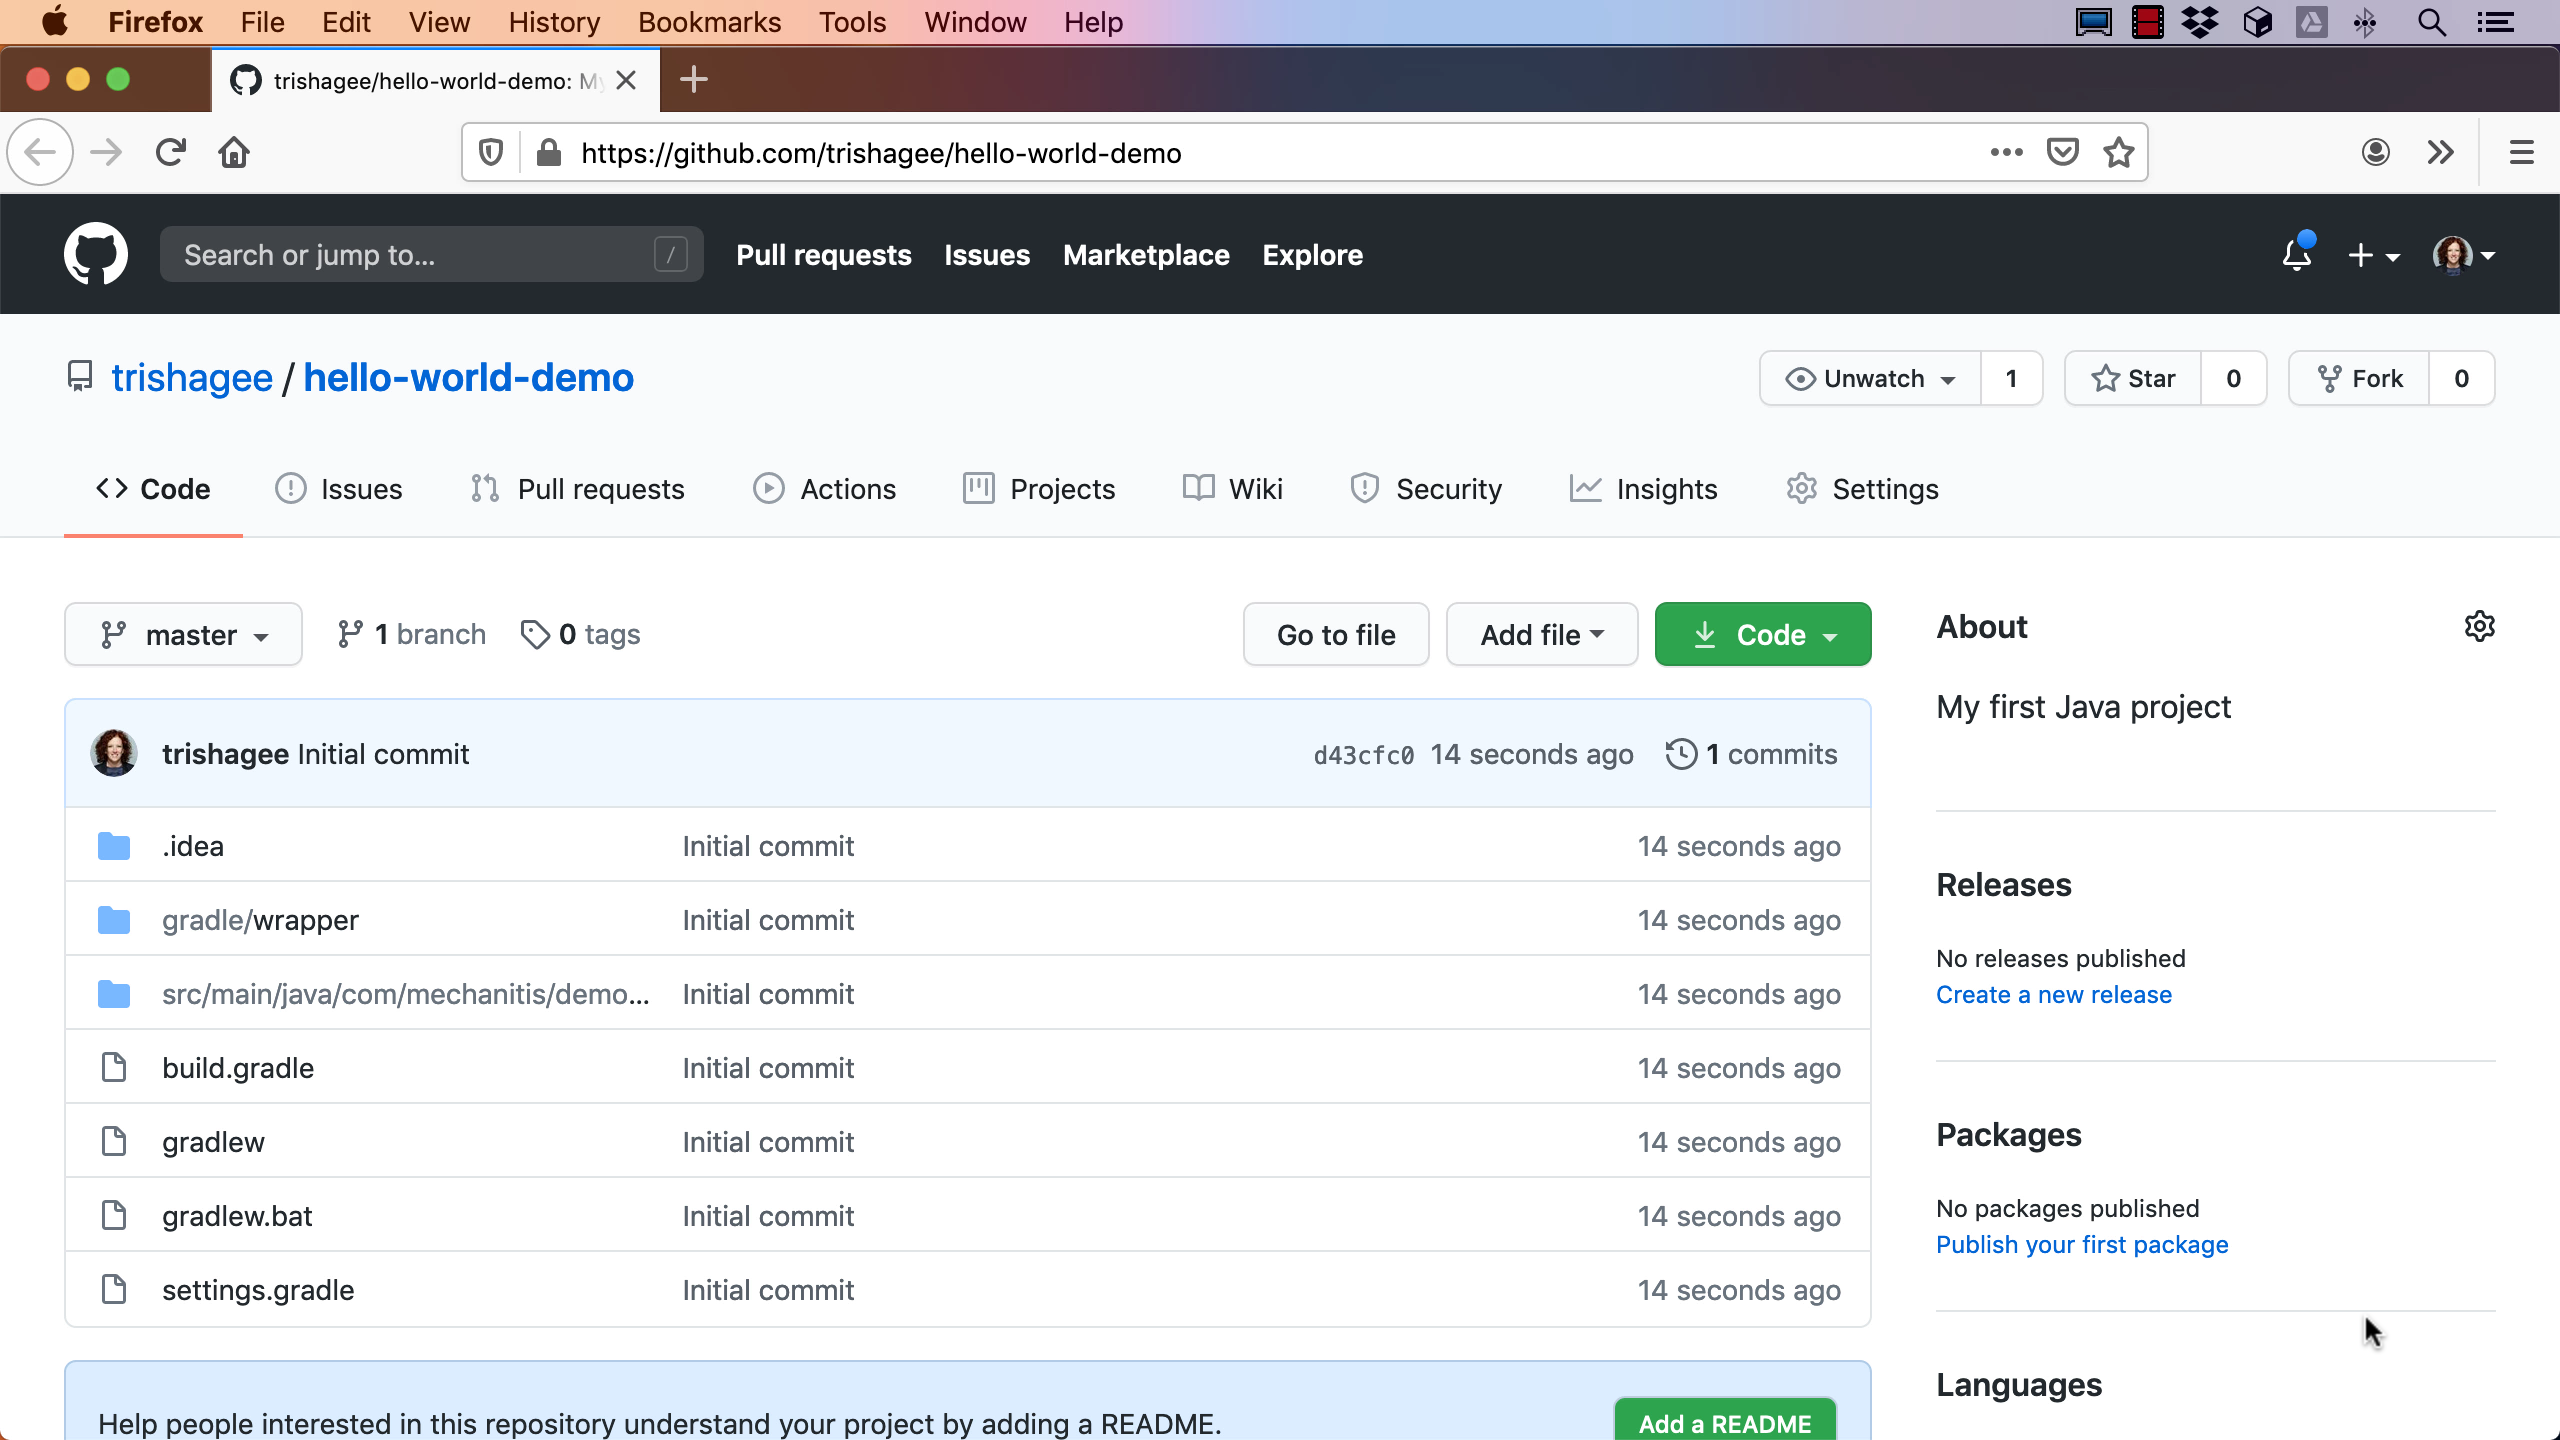Viewport: 2560px width, 1440px height.
Task: Click the pull requests branch icon
Action: pyautogui.click(x=484, y=489)
